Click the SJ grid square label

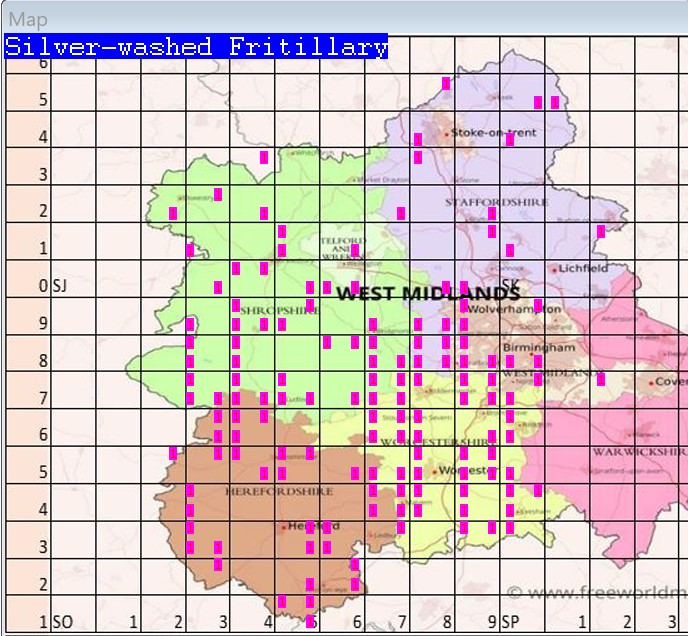[59, 287]
